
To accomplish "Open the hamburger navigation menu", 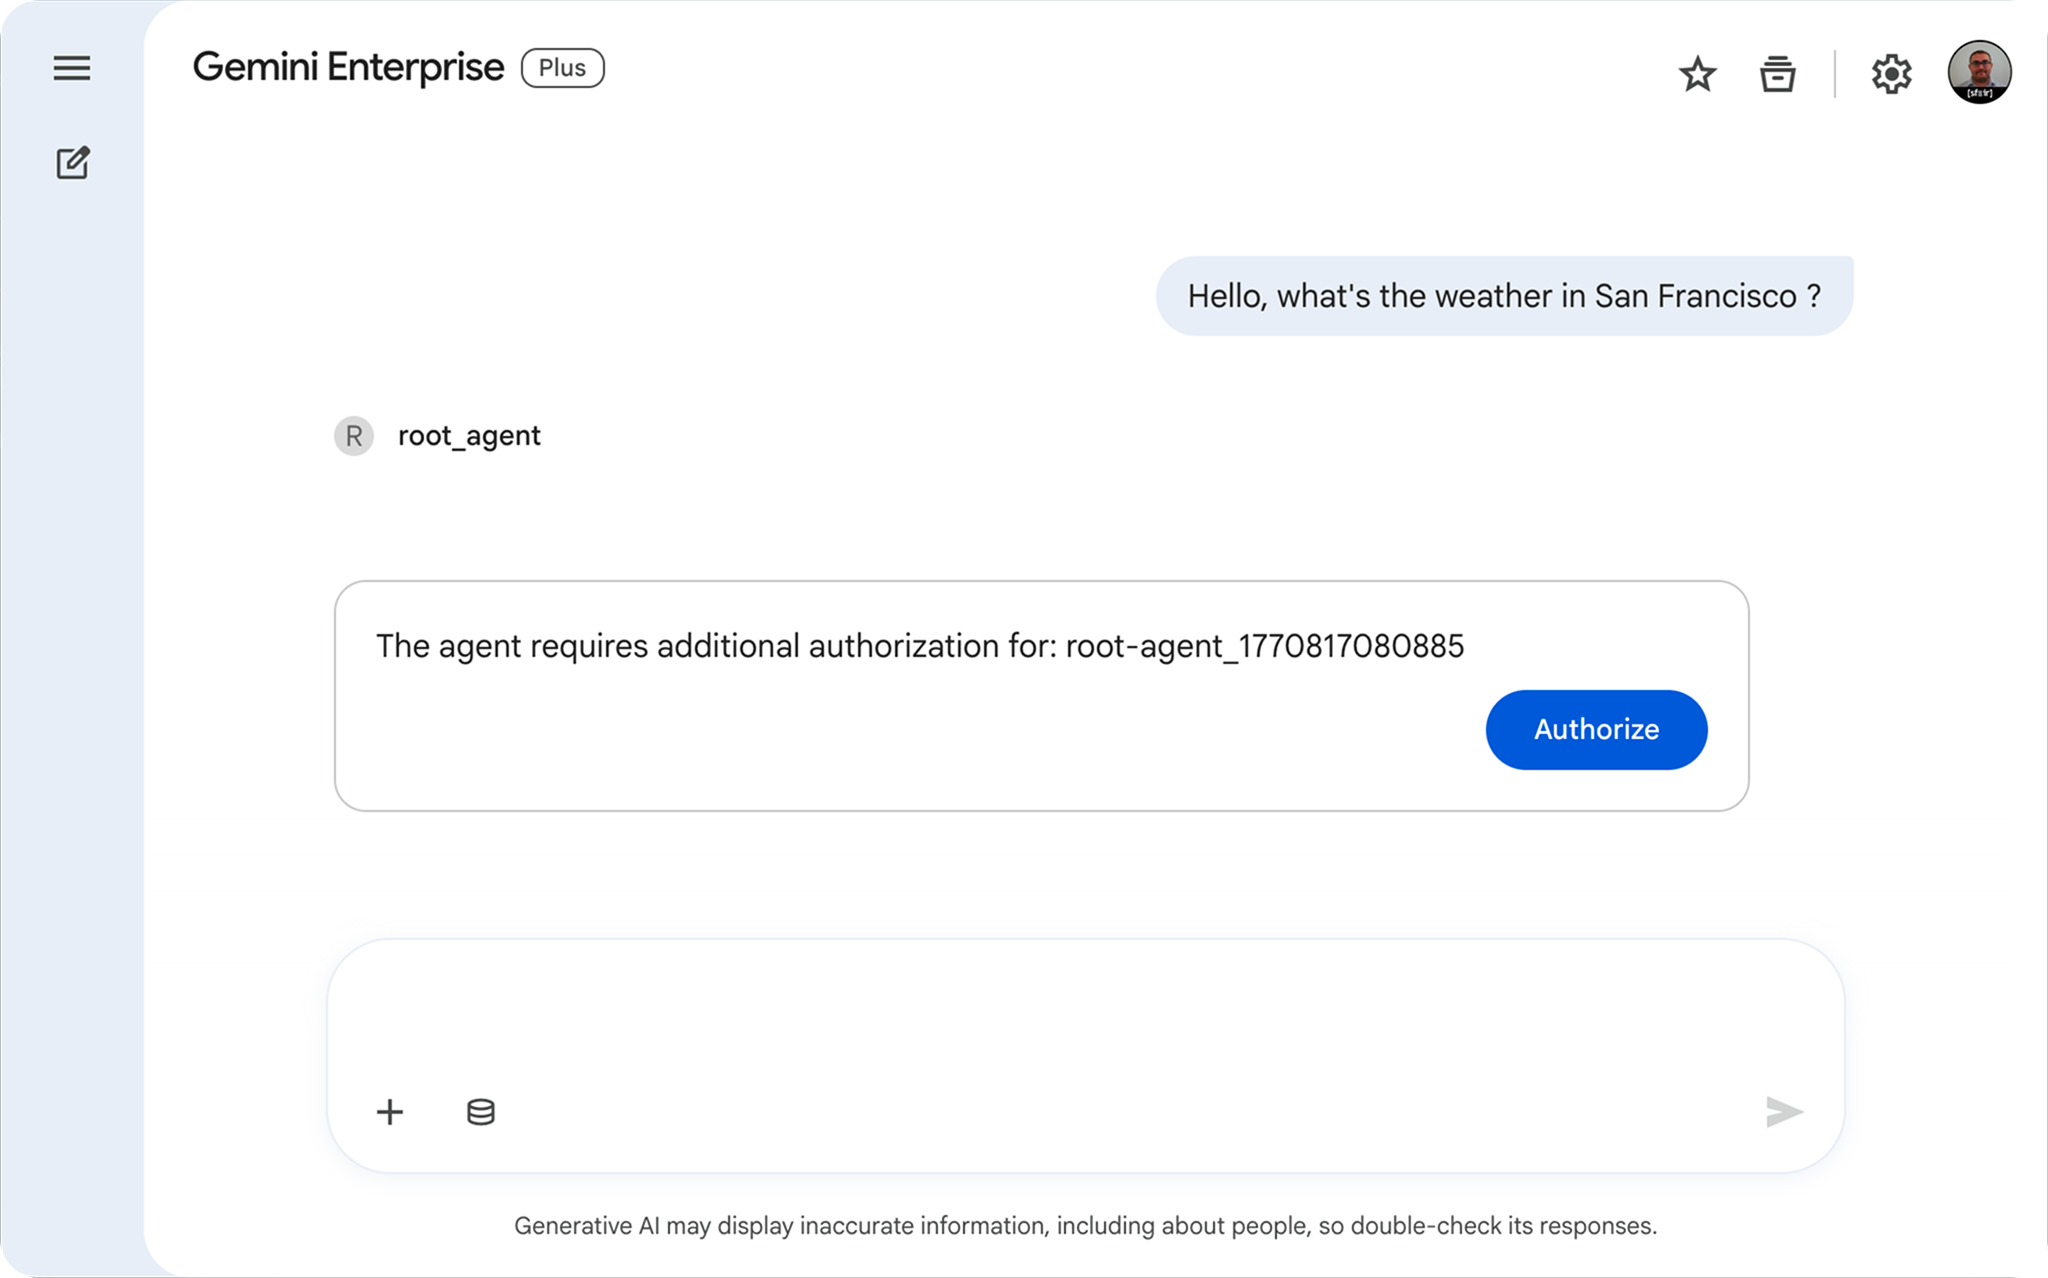I will [72, 68].
